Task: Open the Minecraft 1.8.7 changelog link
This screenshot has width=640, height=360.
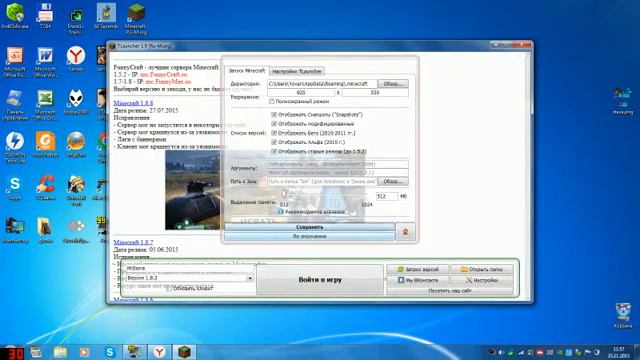Action: coord(133,242)
